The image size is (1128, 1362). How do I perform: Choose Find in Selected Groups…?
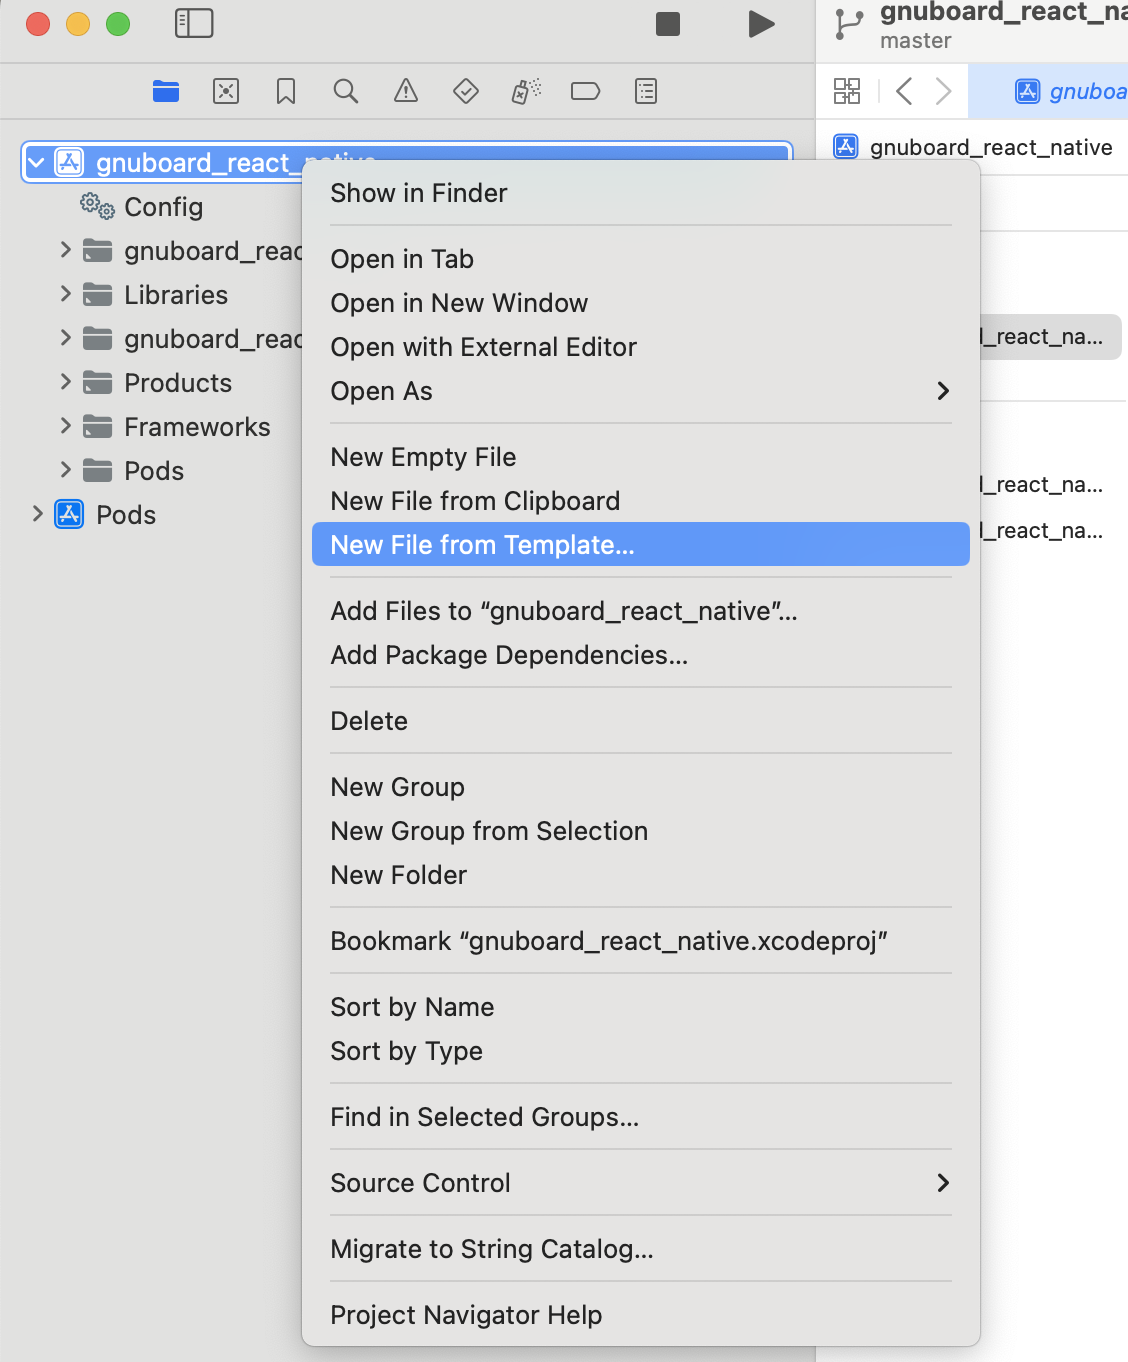pyautogui.click(x=641, y=1117)
